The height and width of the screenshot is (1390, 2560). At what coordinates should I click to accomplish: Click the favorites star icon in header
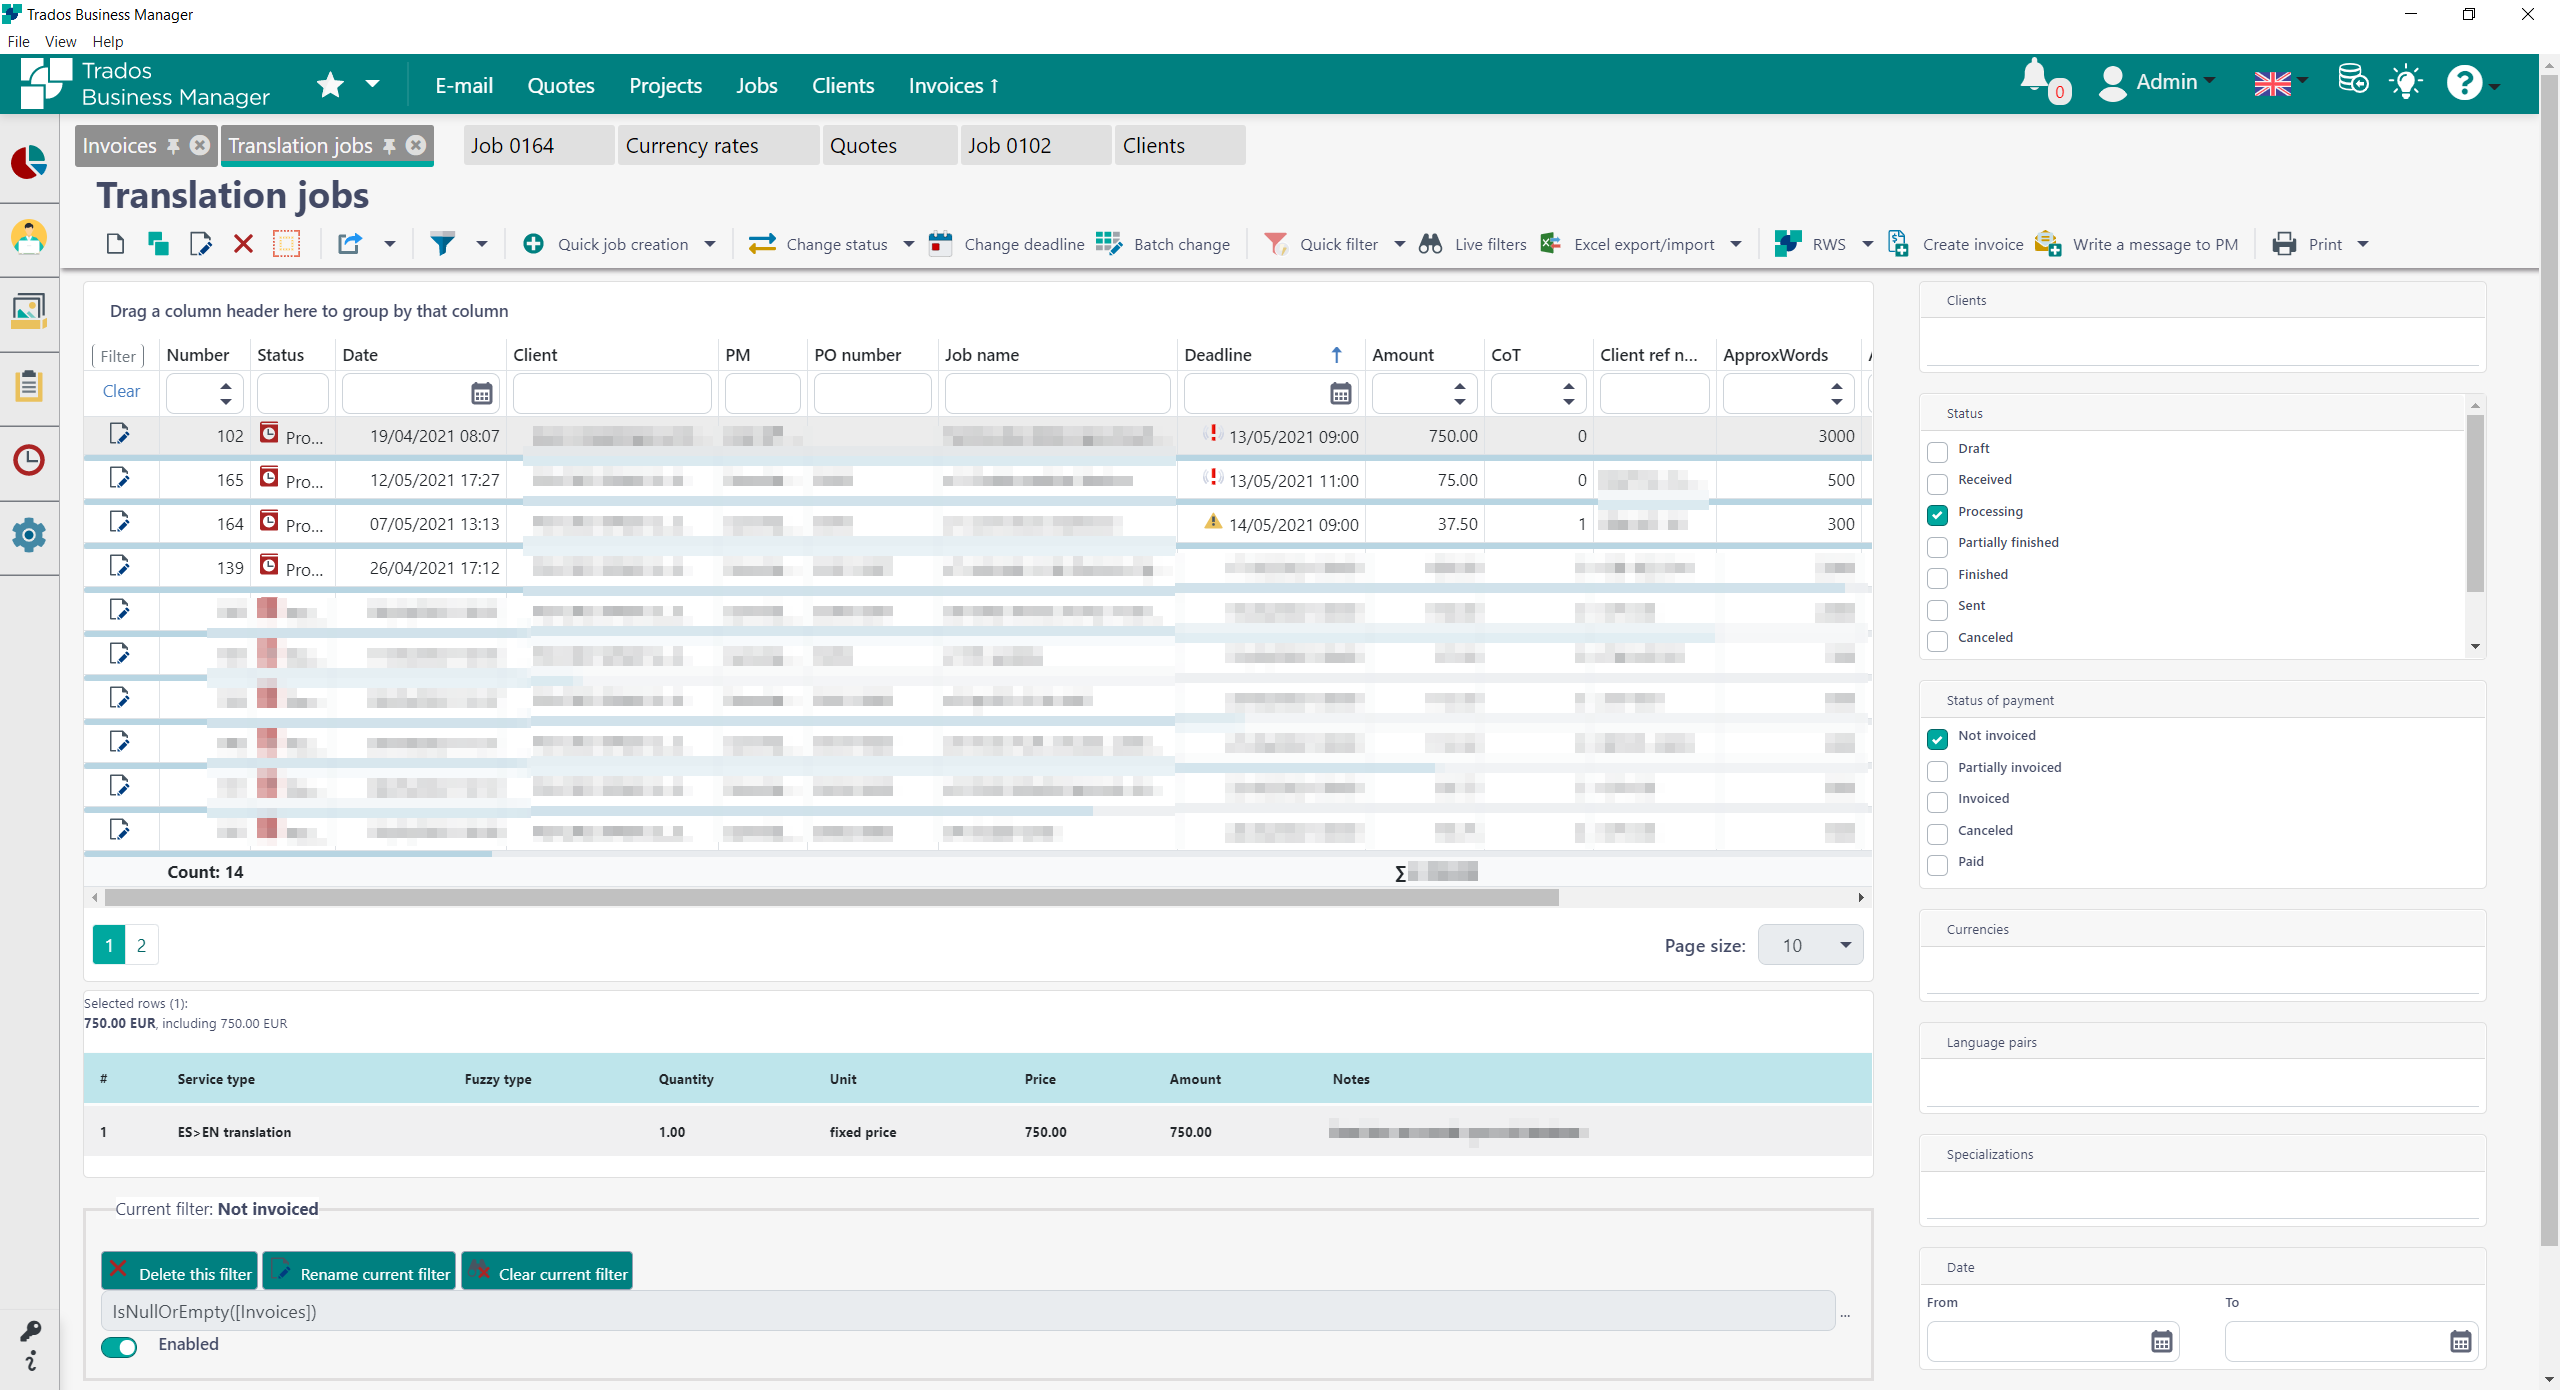[x=330, y=85]
